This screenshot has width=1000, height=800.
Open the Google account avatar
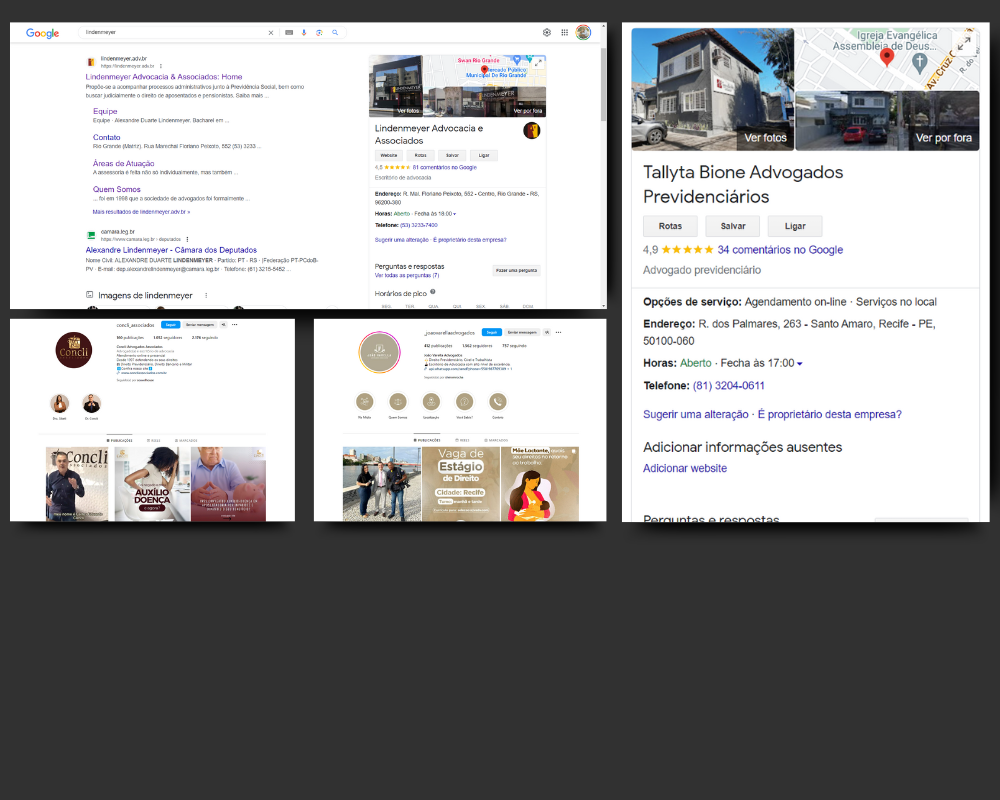click(x=583, y=33)
